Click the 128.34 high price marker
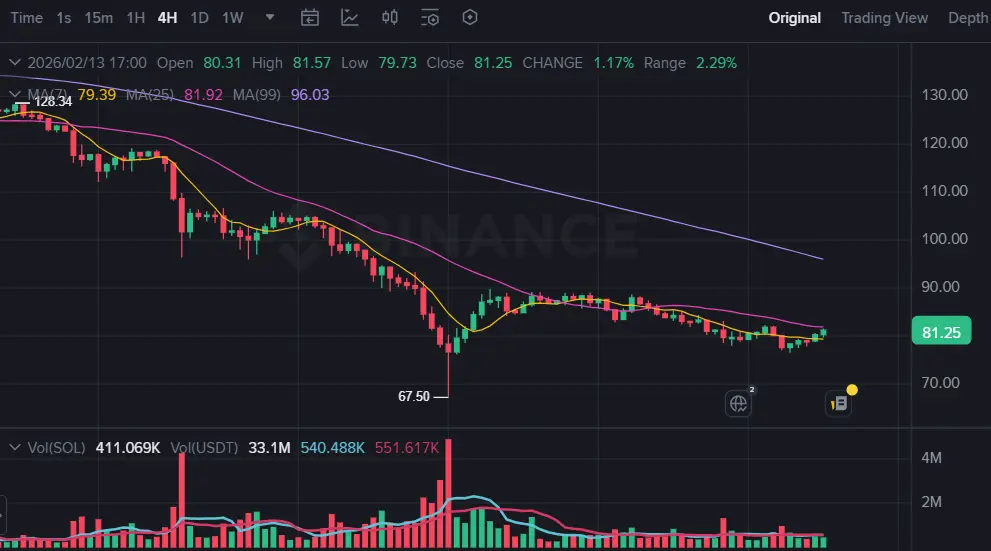 click(53, 102)
